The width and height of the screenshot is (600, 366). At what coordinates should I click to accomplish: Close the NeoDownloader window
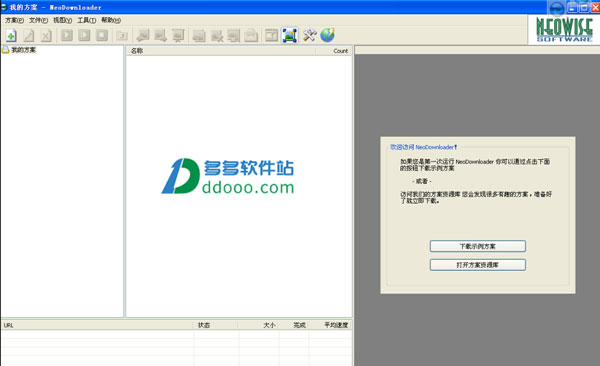(x=595, y=7)
